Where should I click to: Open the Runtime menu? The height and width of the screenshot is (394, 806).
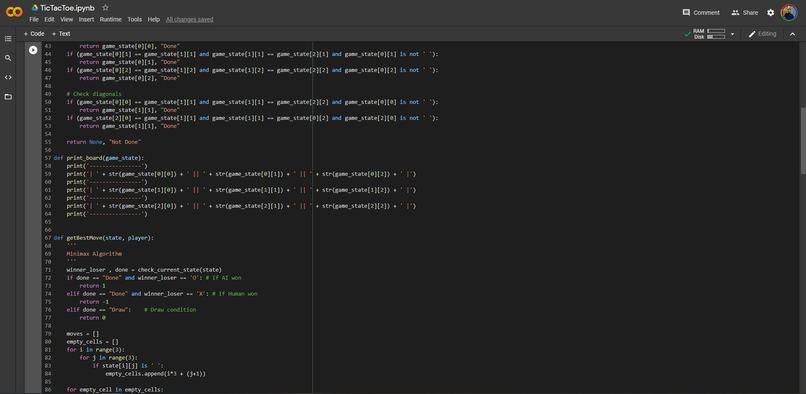(x=111, y=20)
